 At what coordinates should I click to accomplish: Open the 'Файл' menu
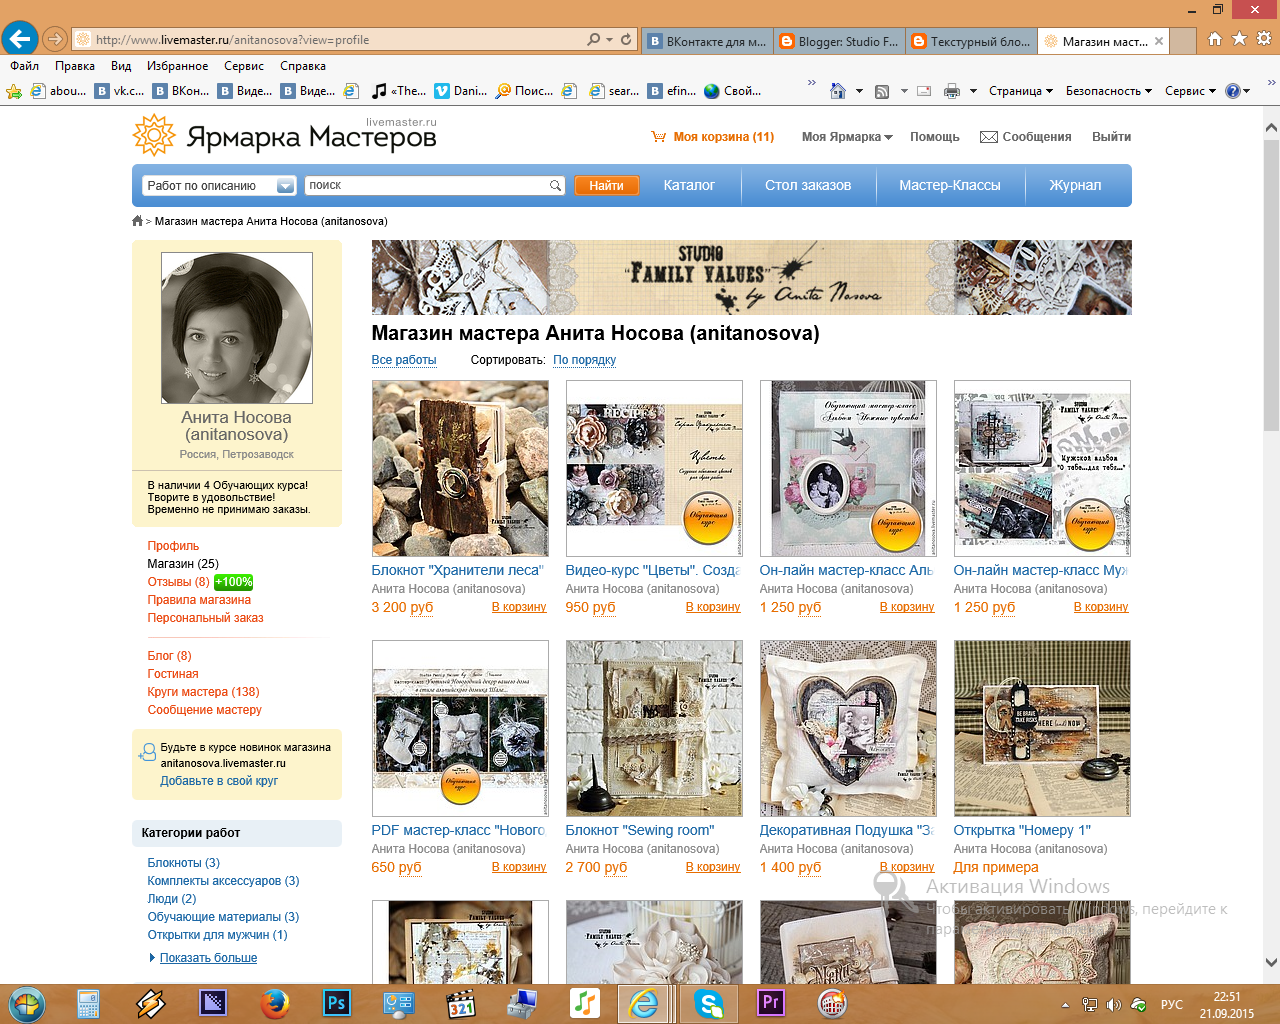(24, 66)
